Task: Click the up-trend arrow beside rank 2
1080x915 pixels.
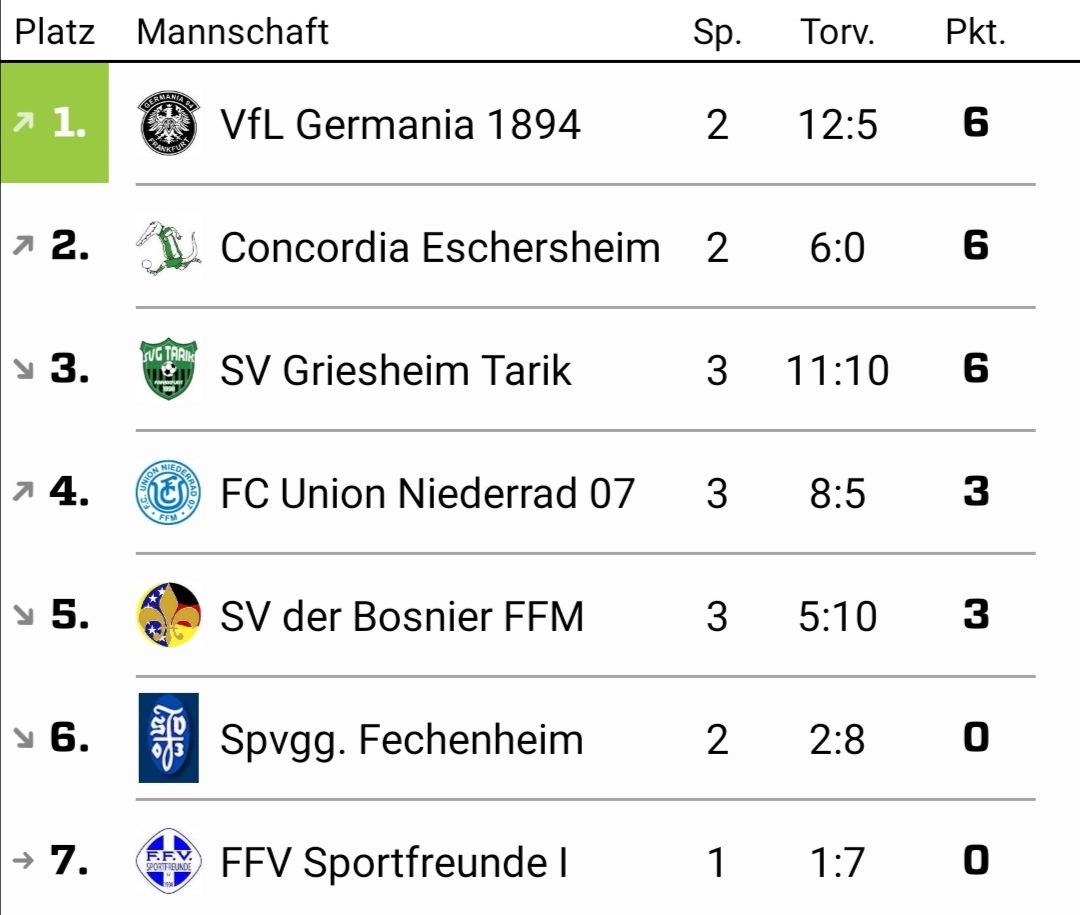Action: pos(23,245)
